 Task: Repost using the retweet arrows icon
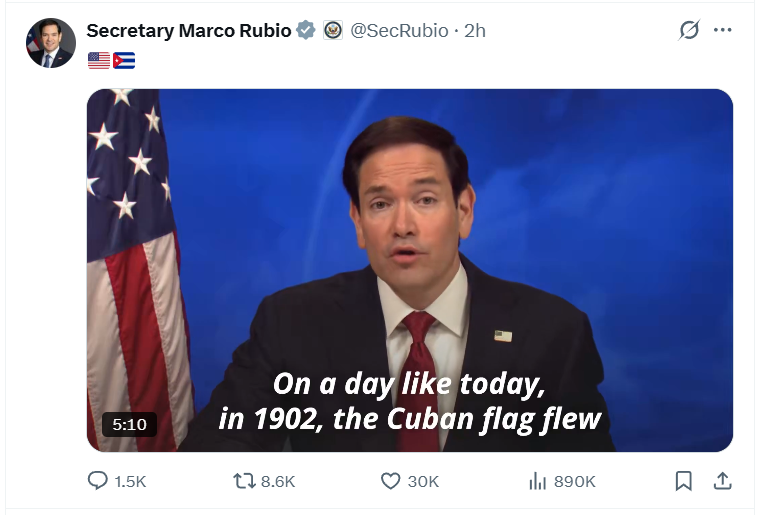(244, 481)
